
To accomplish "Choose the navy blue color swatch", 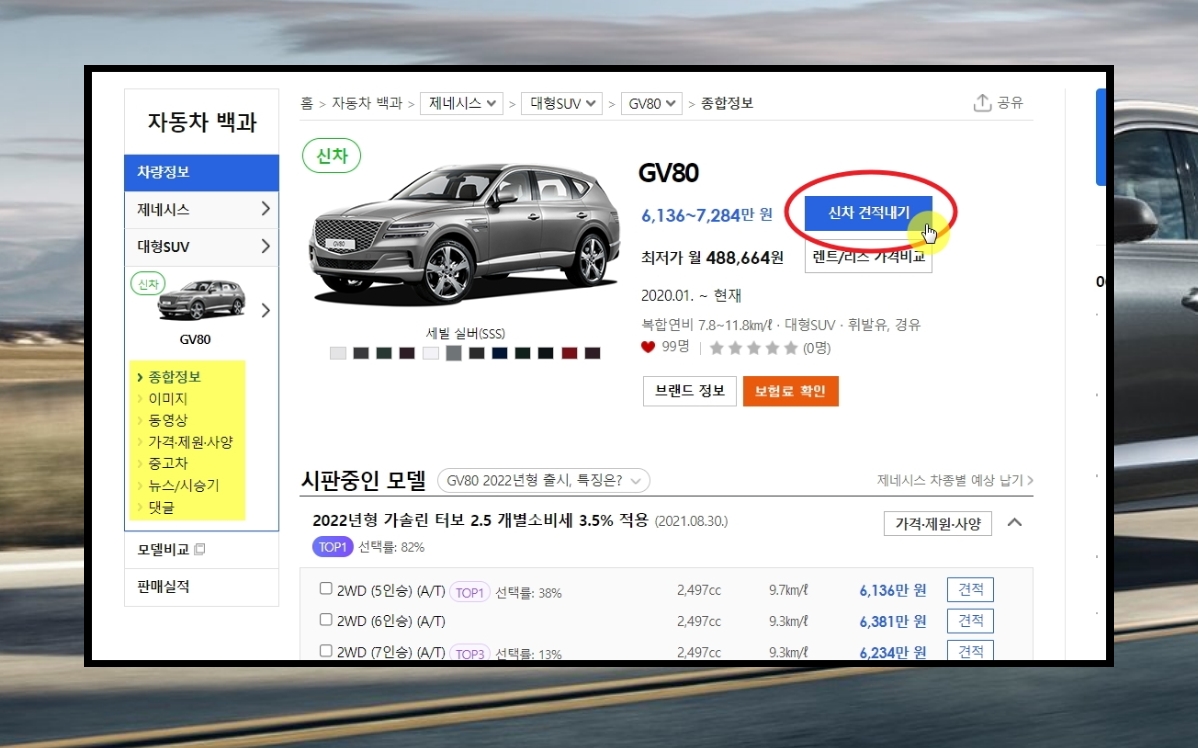I will coord(500,353).
